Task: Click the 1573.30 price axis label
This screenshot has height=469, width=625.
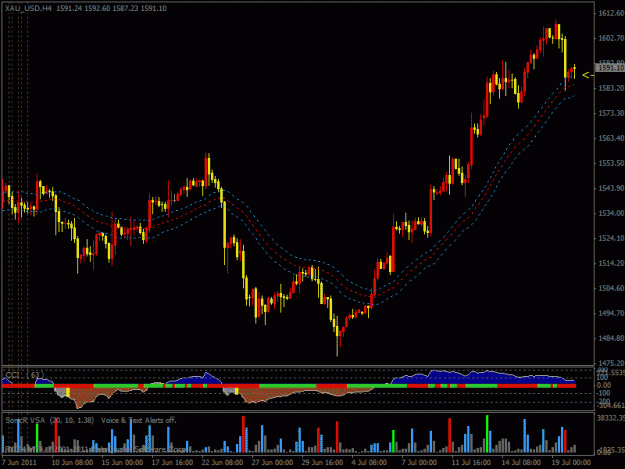Action: [611, 113]
